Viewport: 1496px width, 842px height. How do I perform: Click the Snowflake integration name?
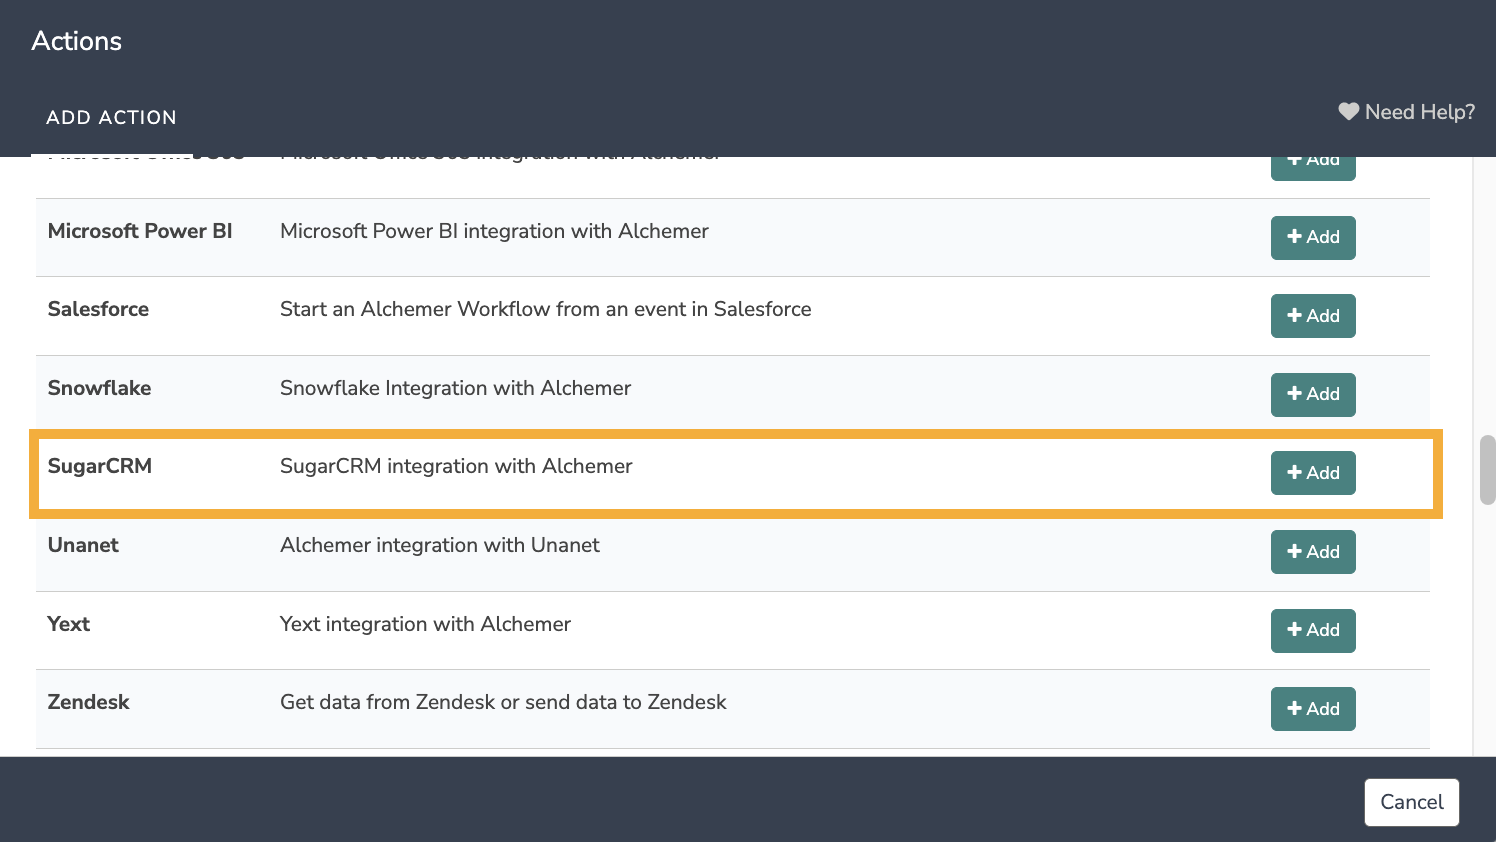(99, 388)
